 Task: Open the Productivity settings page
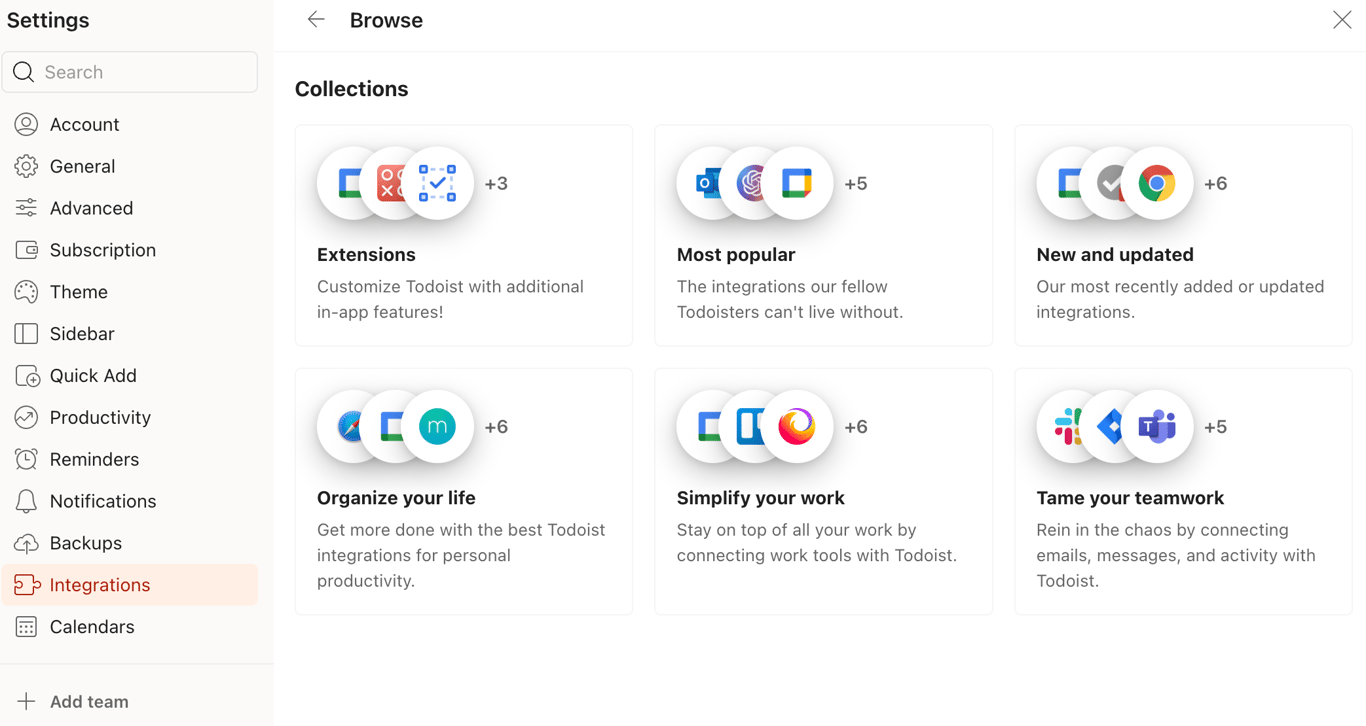(x=100, y=418)
